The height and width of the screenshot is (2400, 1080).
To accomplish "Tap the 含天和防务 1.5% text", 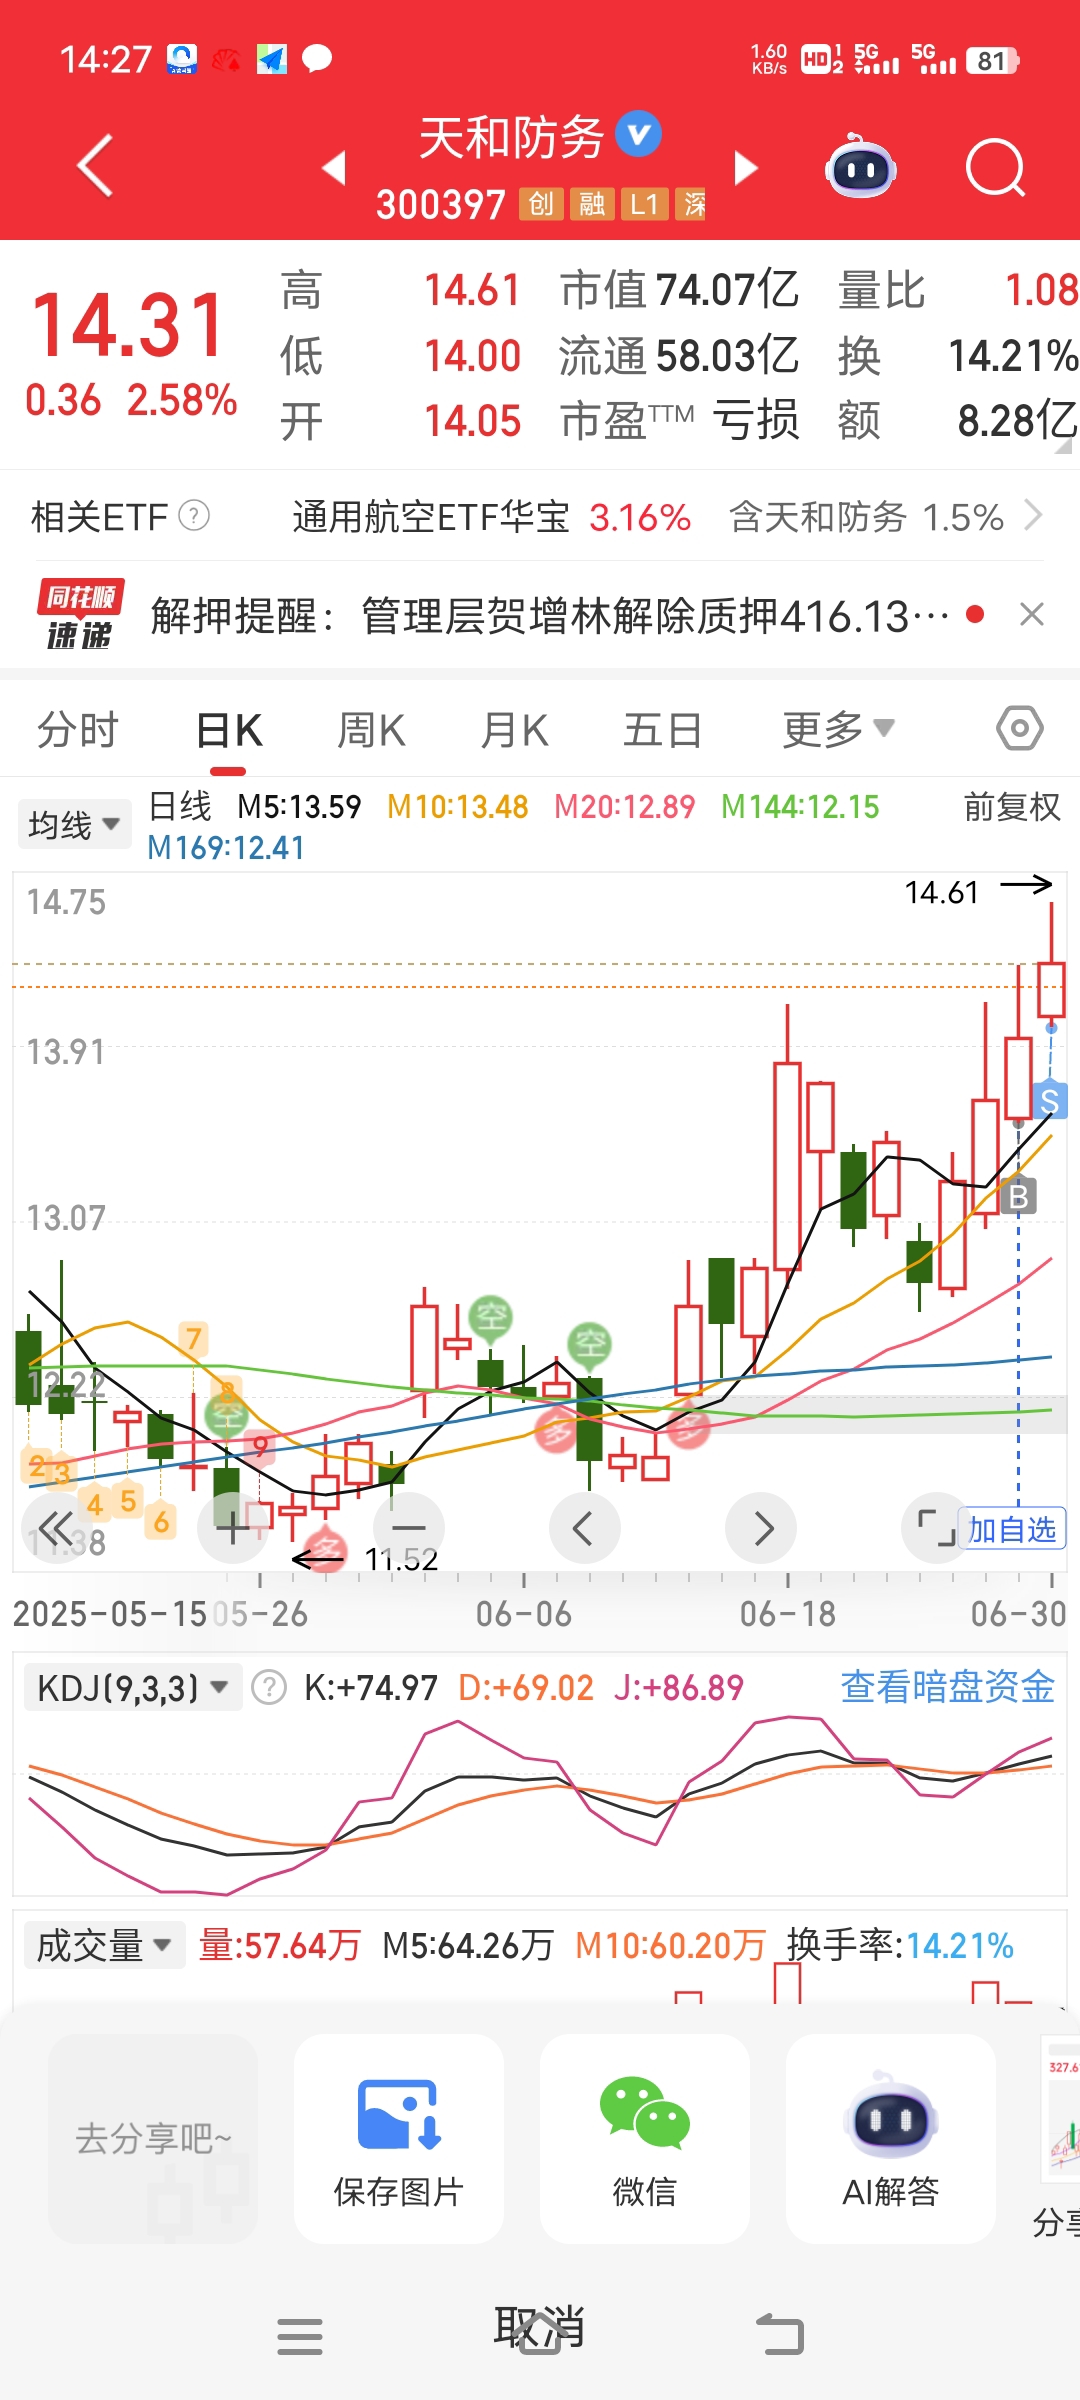I will tap(866, 517).
